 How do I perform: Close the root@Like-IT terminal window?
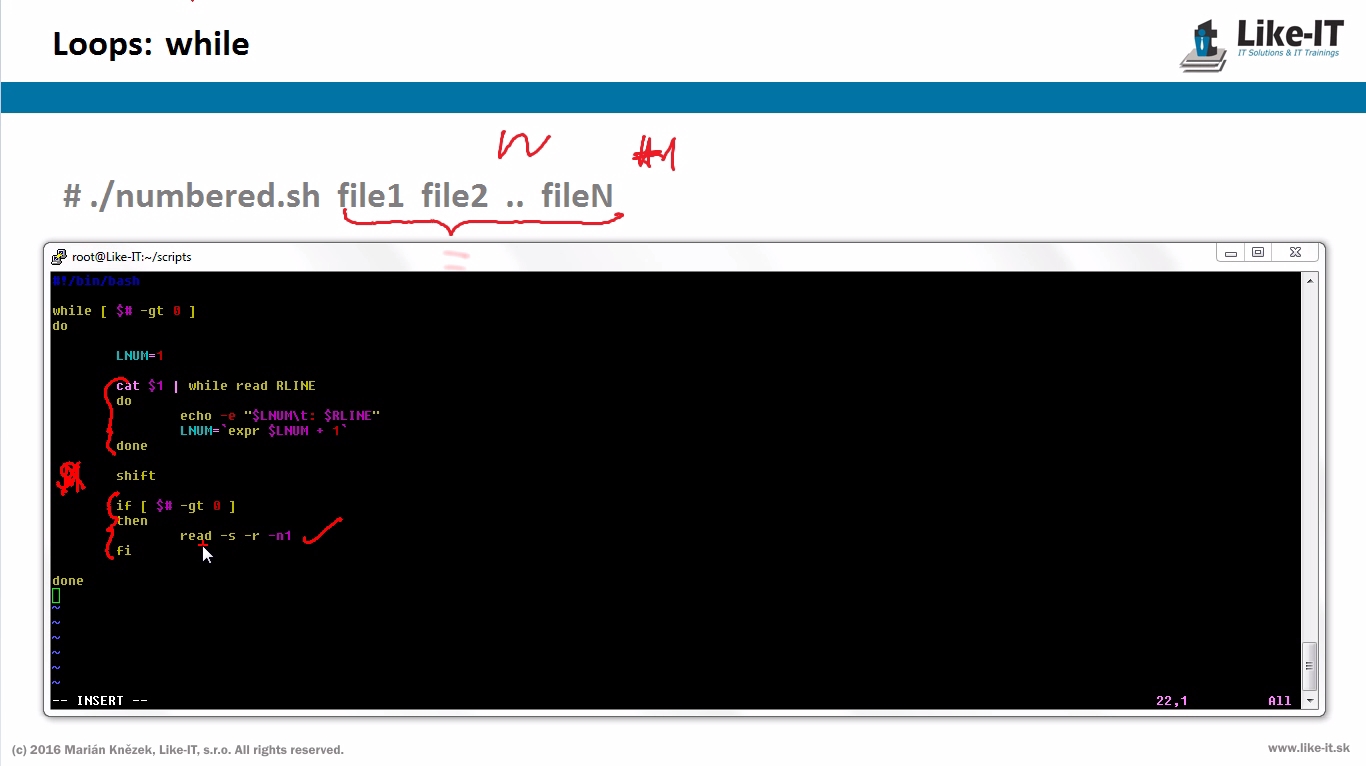pos(1295,253)
